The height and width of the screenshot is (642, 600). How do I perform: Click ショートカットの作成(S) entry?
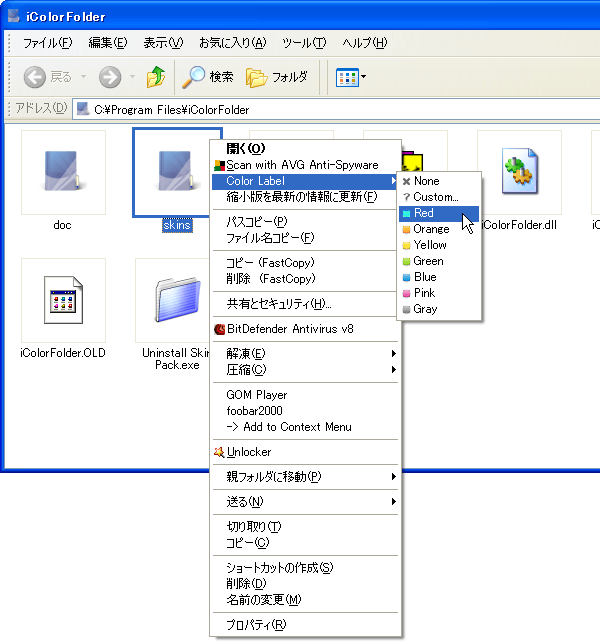click(x=306, y=568)
